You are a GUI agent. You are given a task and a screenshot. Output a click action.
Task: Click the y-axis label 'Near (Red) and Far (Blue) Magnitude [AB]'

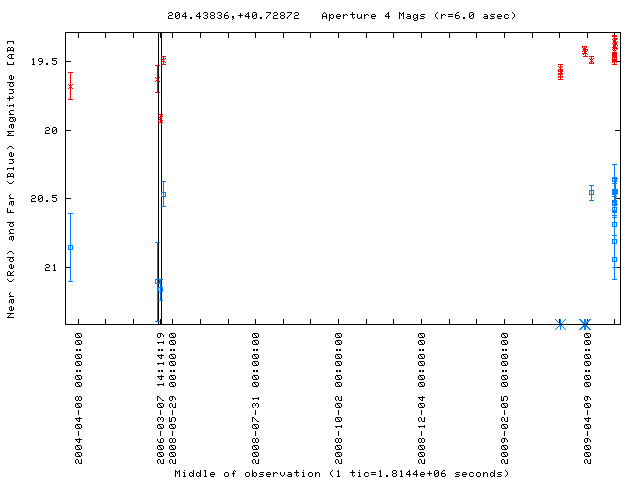click(x=11, y=179)
